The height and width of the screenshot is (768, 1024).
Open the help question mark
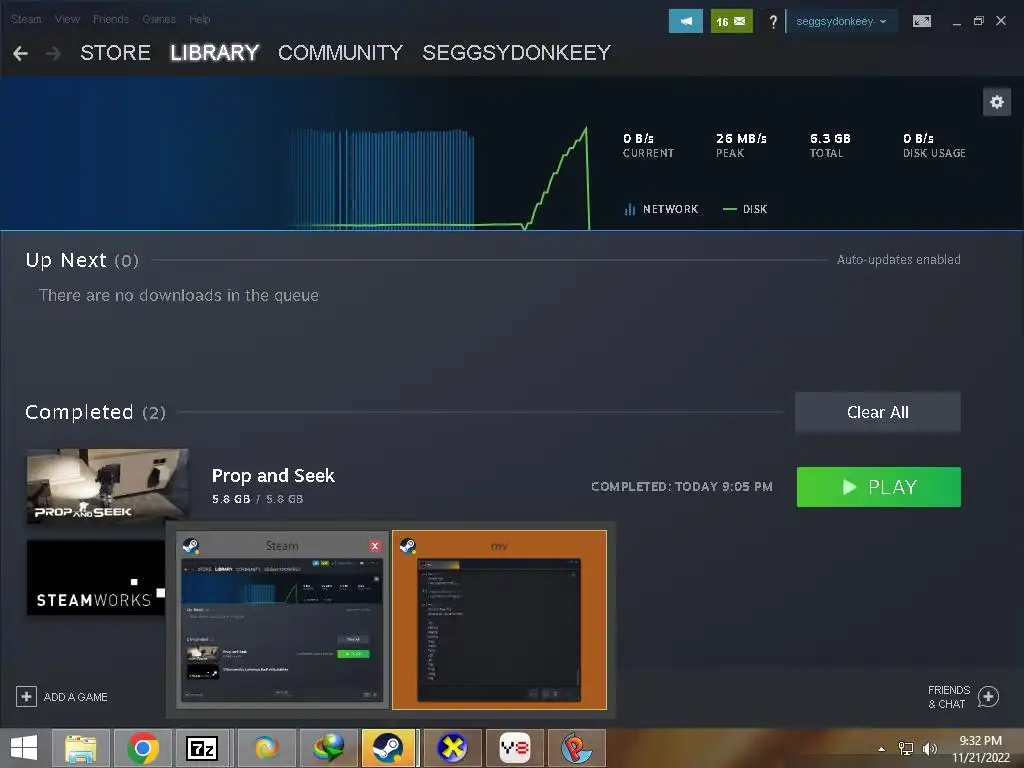[x=773, y=22]
